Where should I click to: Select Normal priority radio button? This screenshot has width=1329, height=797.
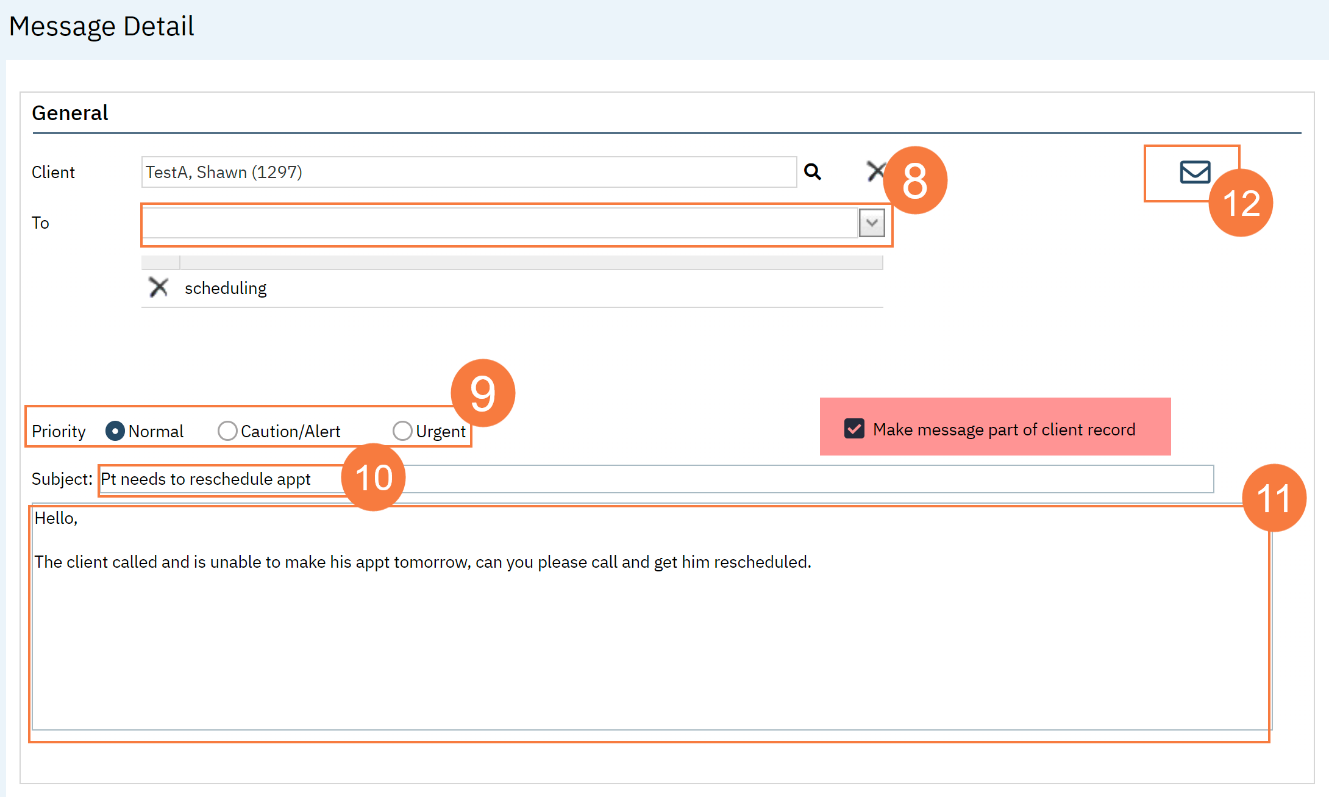(x=115, y=431)
